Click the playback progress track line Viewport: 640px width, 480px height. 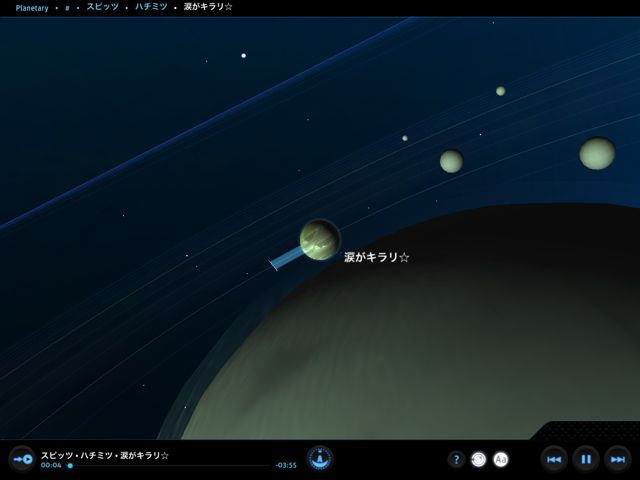point(169,466)
